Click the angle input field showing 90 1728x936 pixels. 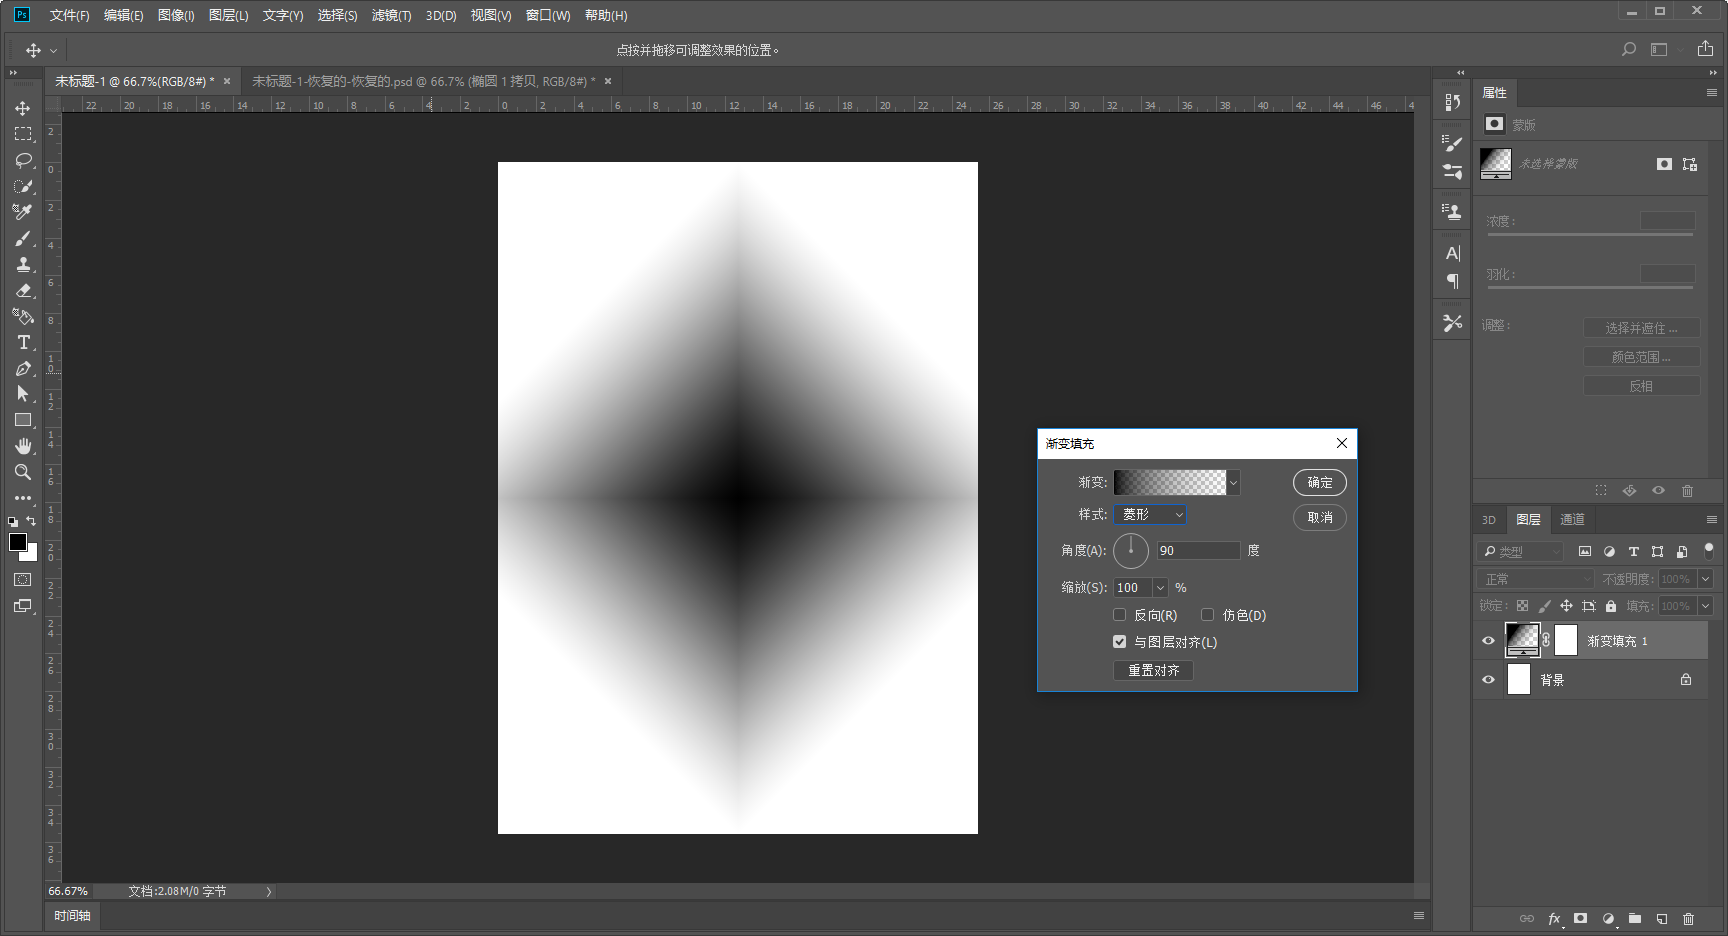click(1198, 550)
